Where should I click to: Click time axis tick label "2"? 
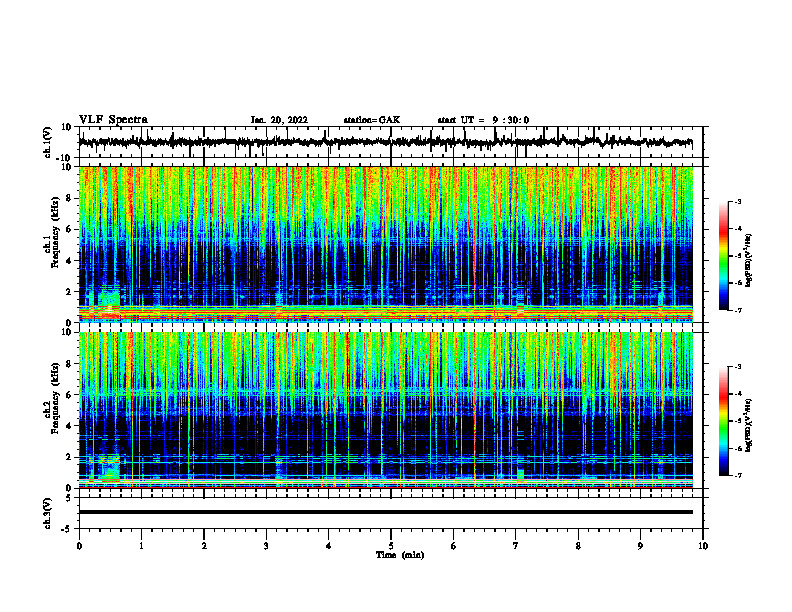(x=204, y=546)
